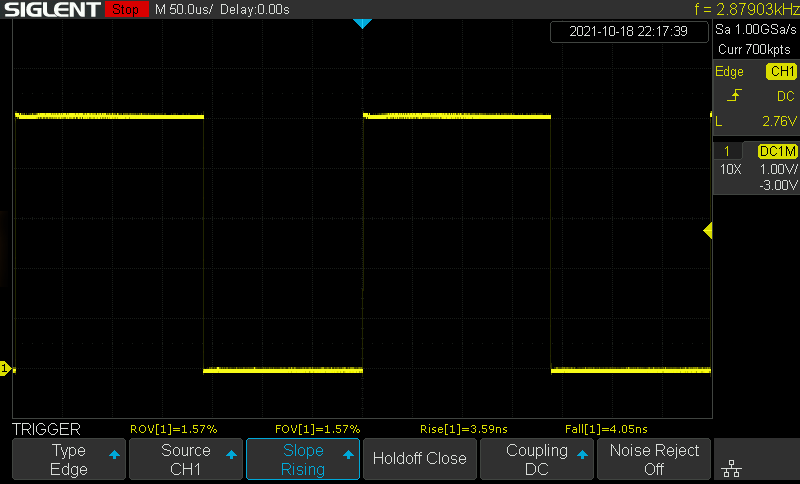This screenshot has width=800, height=484.
Task: Click the channel 1 ground level marker
Action: click(6, 368)
